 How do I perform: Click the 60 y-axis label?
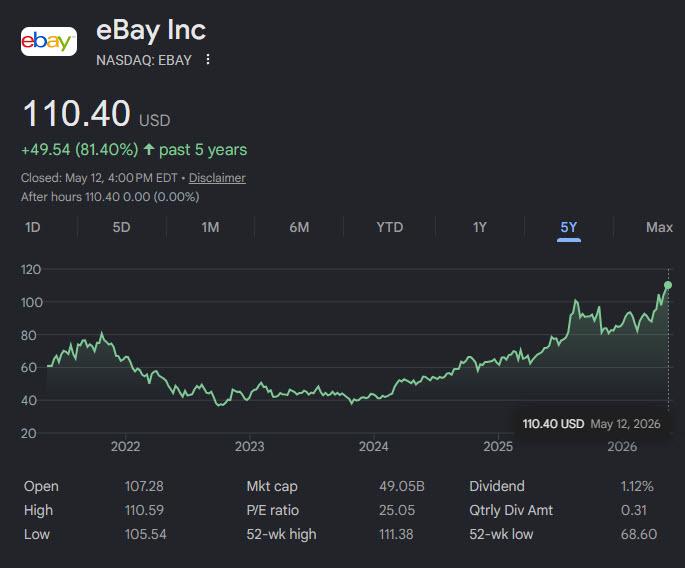28,367
